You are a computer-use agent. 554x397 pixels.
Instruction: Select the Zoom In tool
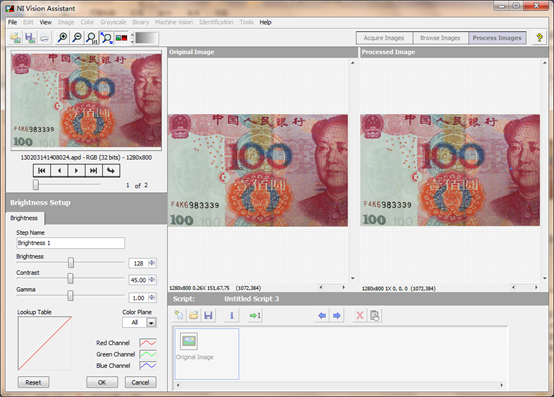pyautogui.click(x=63, y=37)
